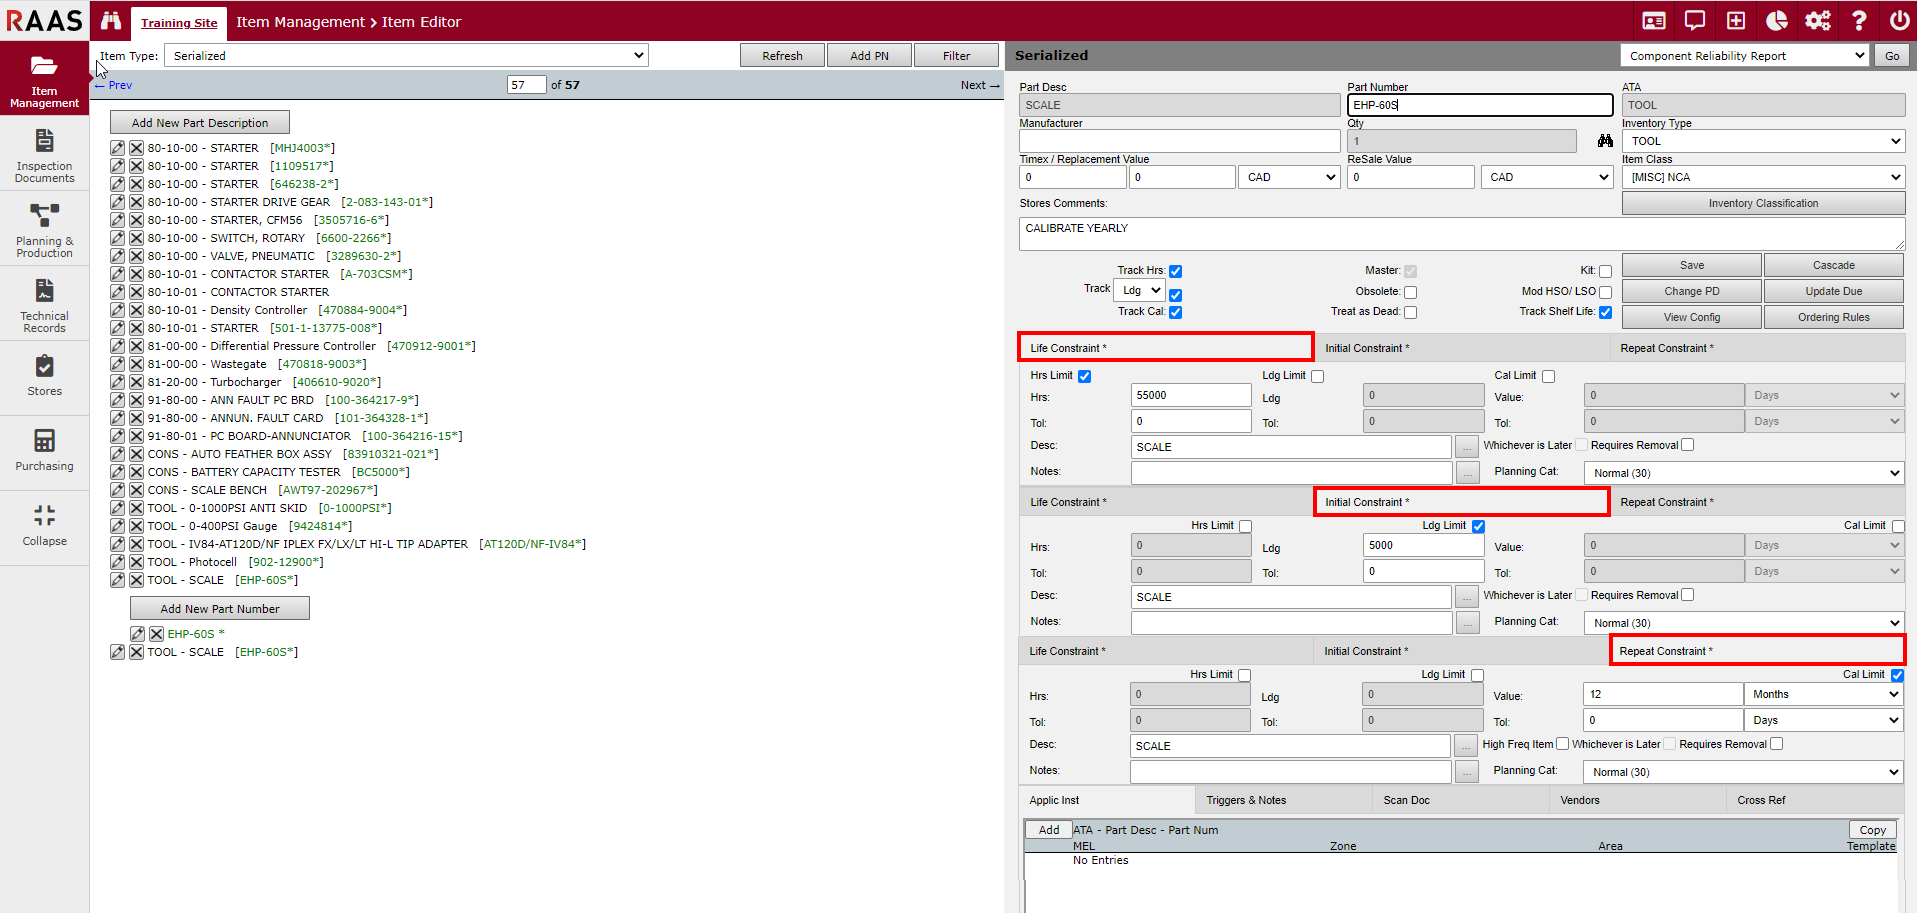Open the Component Reliability Report dropdown
This screenshot has width=1917, height=913.
tap(1744, 56)
